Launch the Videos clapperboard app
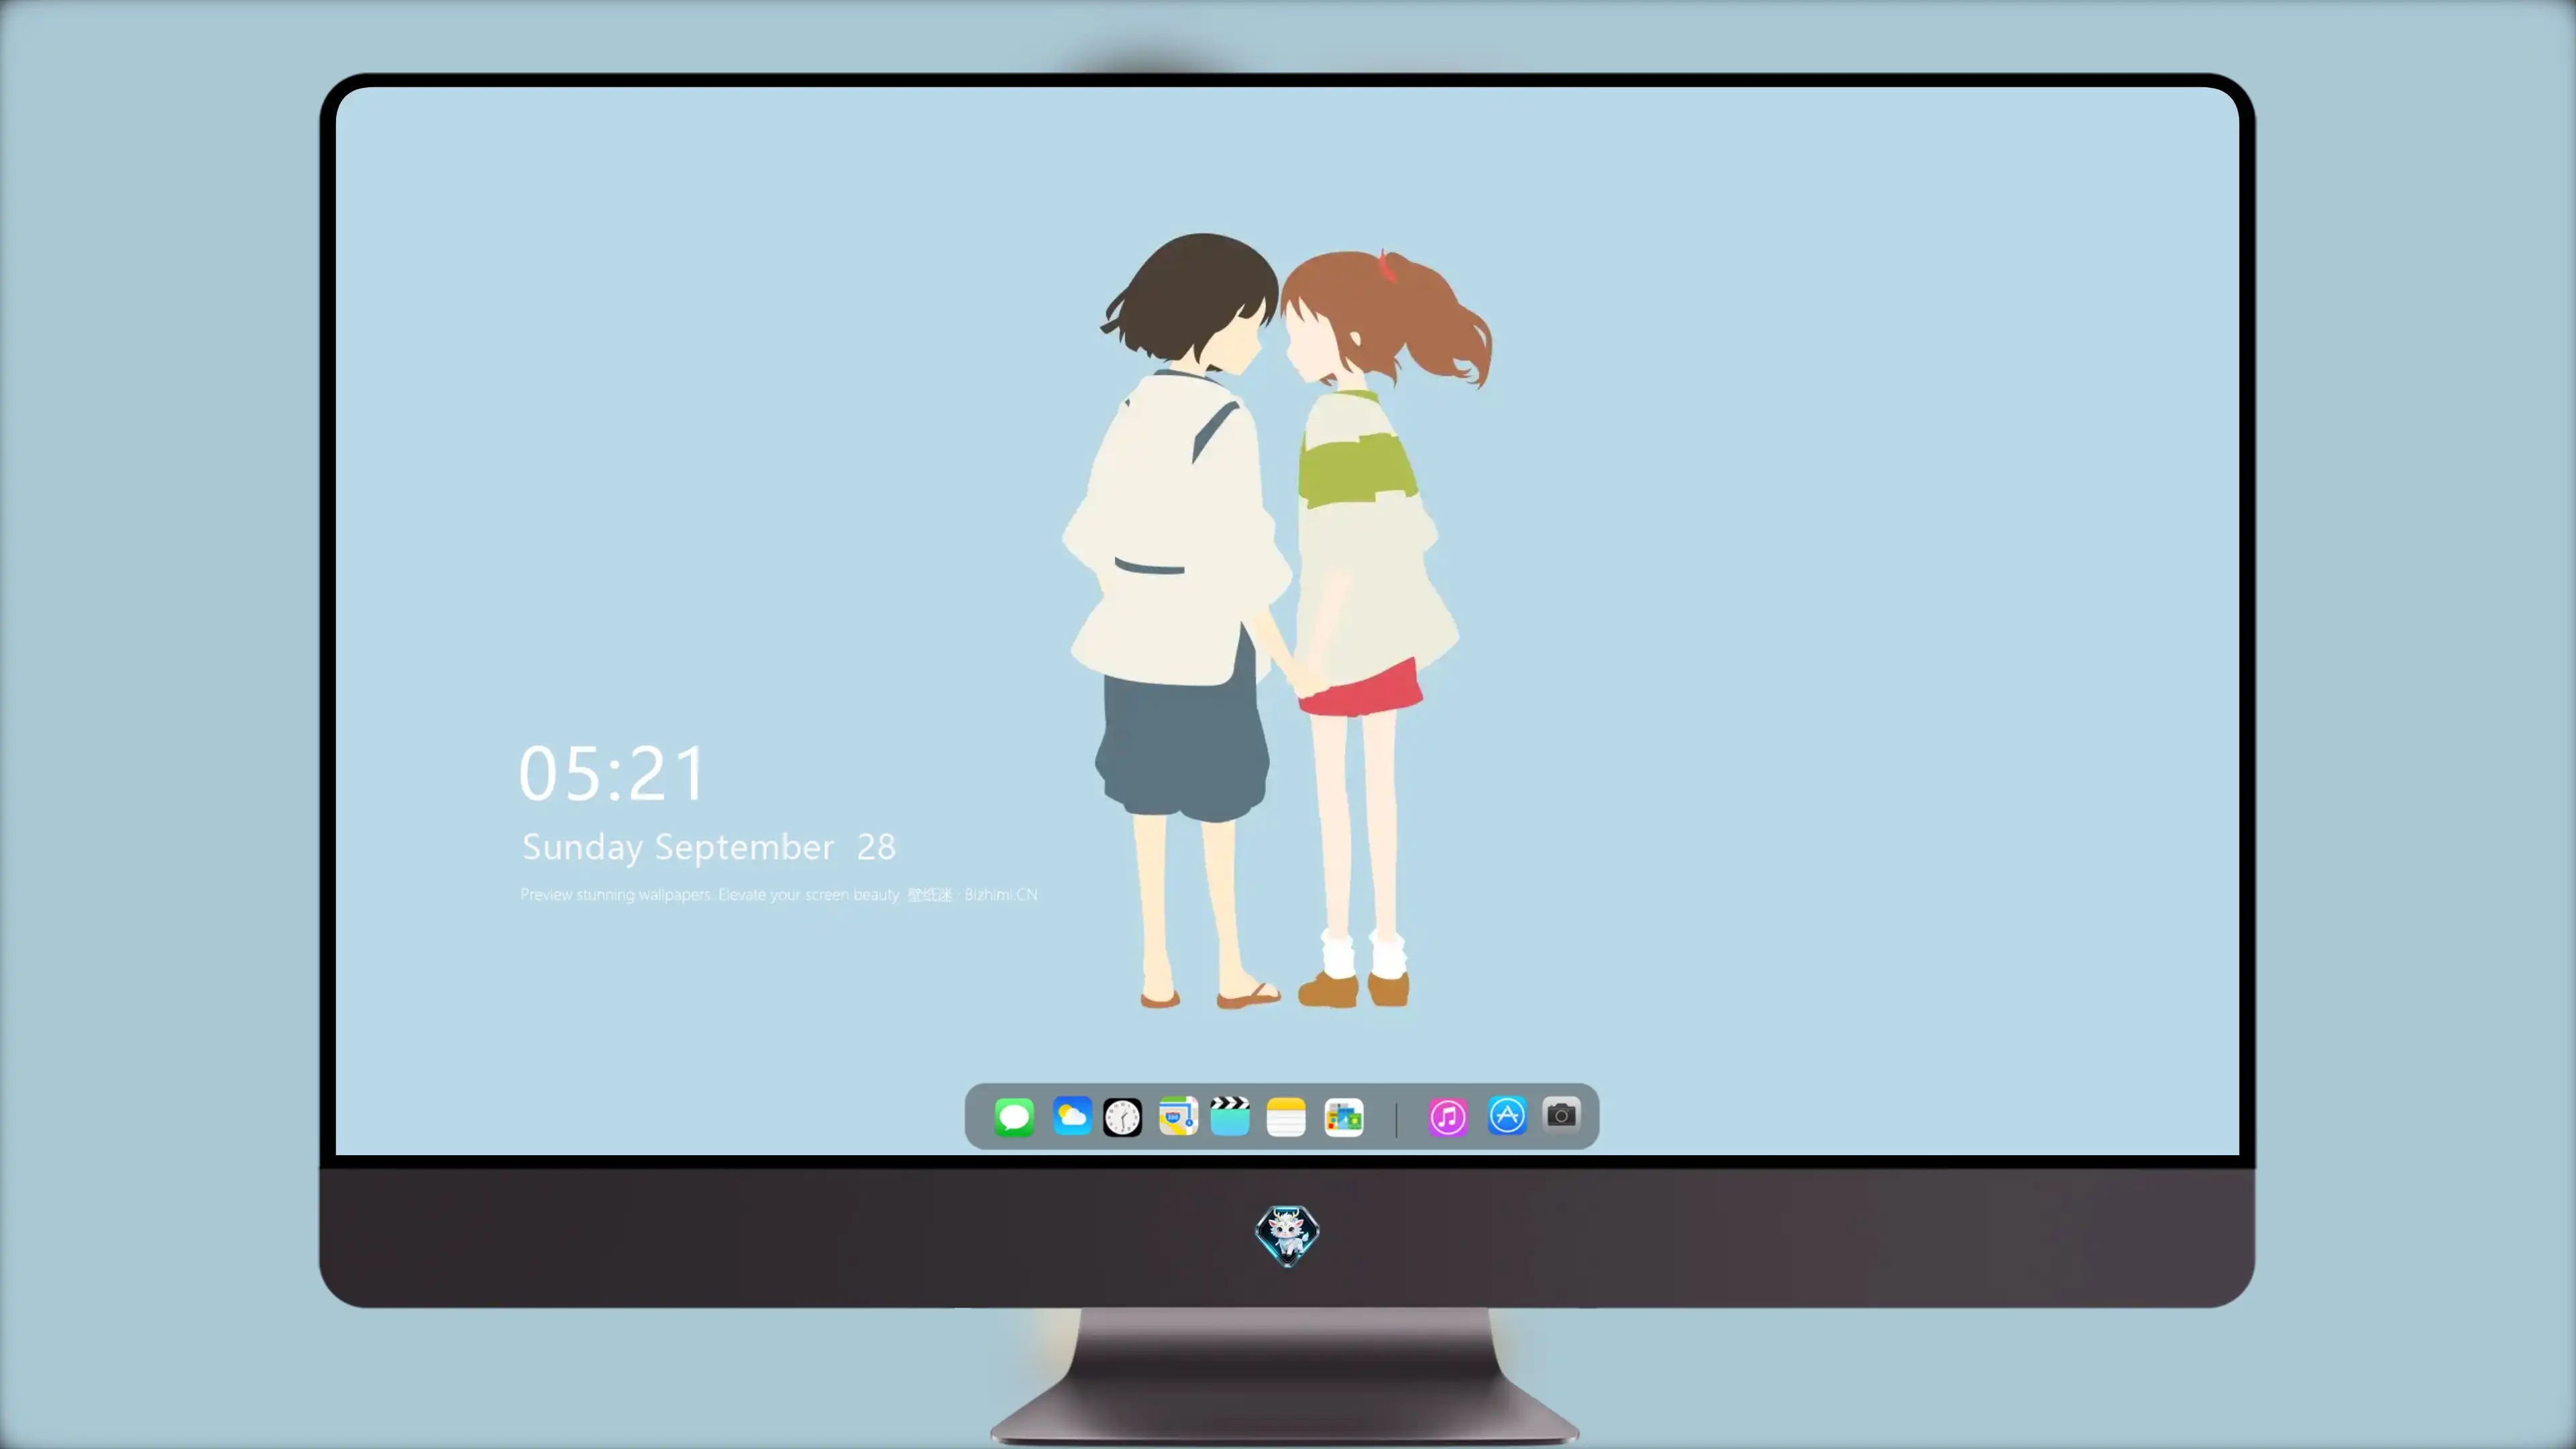2576x1449 pixels. pyautogui.click(x=1230, y=1116)
